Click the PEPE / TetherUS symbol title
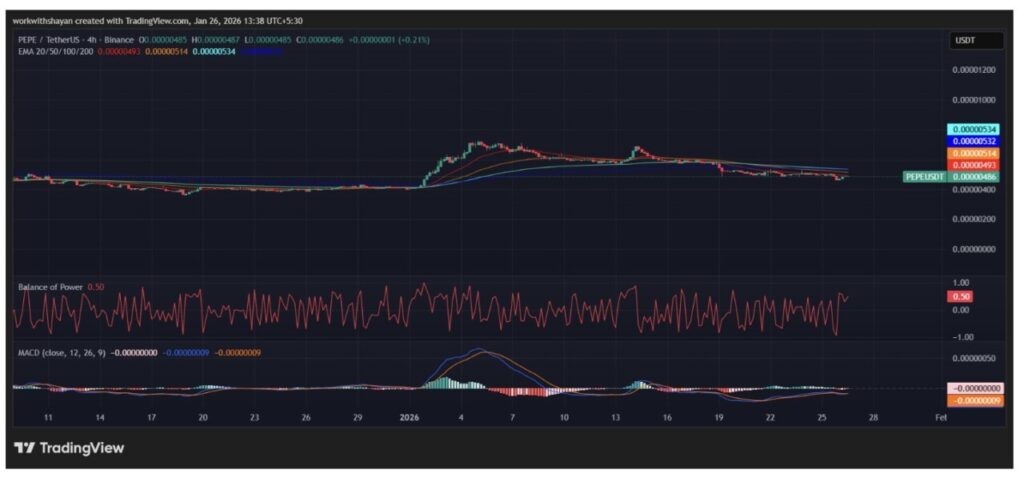1024x478 pixels. tap(49, 39)
